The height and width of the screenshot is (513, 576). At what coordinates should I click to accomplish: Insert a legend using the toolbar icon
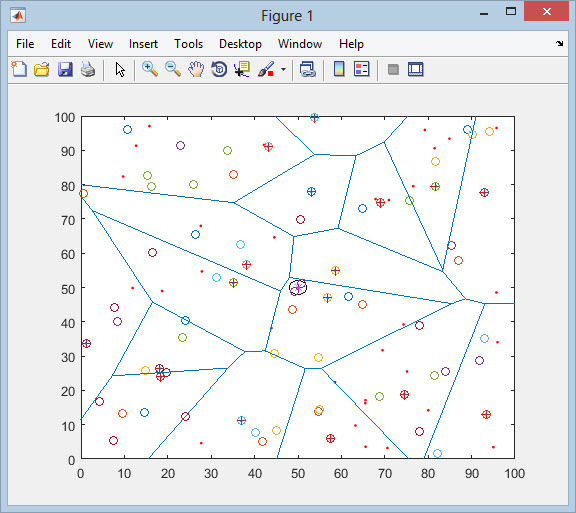(361, 69)
